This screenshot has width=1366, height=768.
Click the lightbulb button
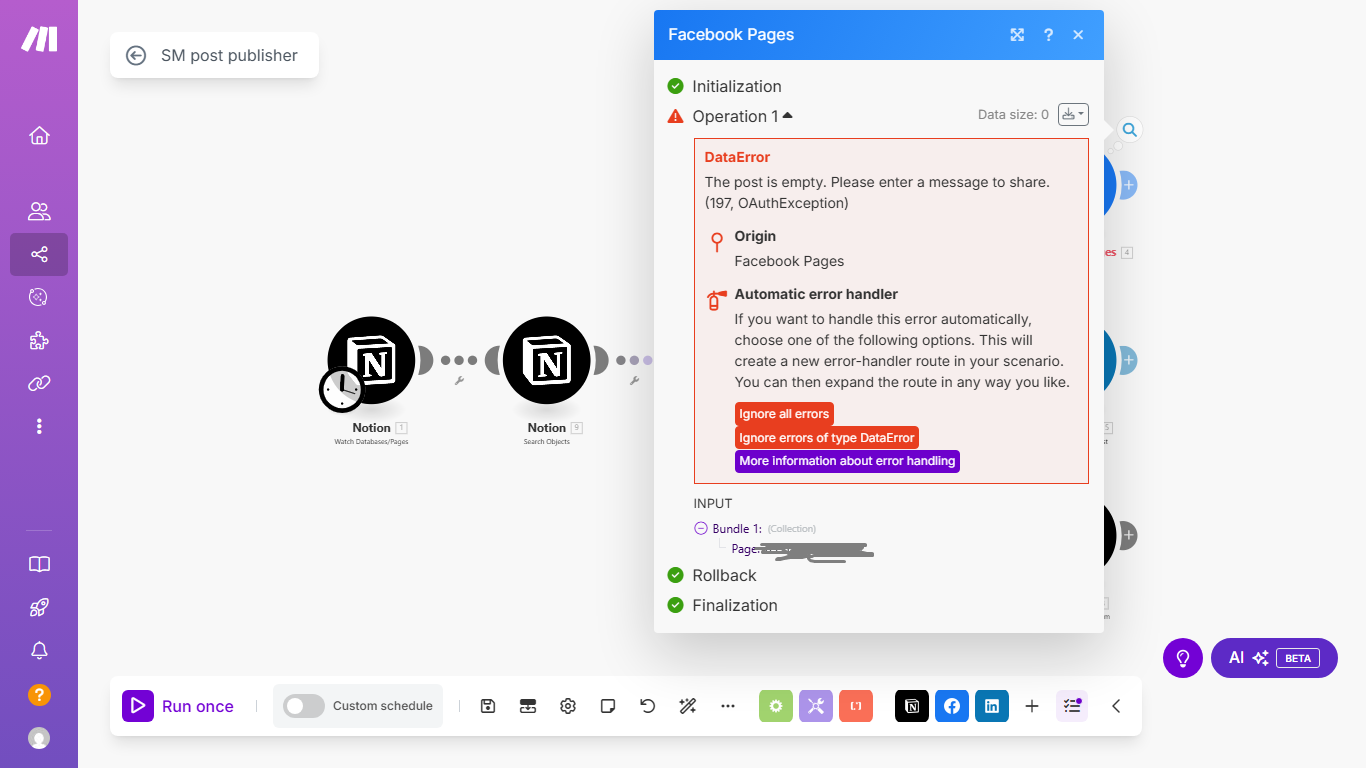(x=1183, y=658)
